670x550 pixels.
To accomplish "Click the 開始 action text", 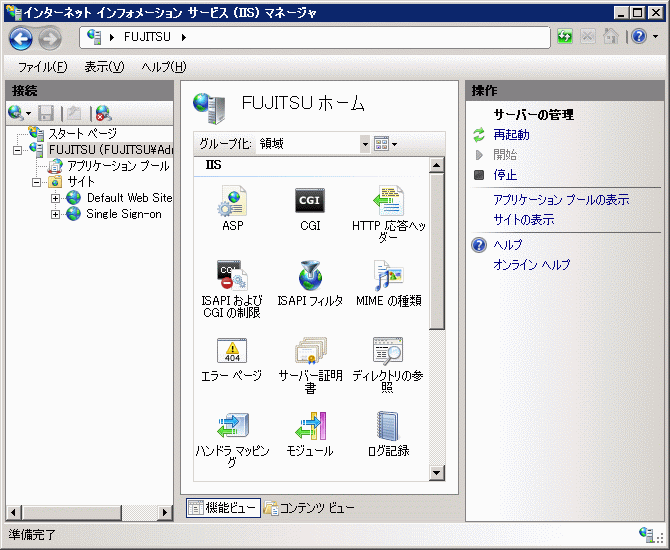I will click(x=505, y=155).
